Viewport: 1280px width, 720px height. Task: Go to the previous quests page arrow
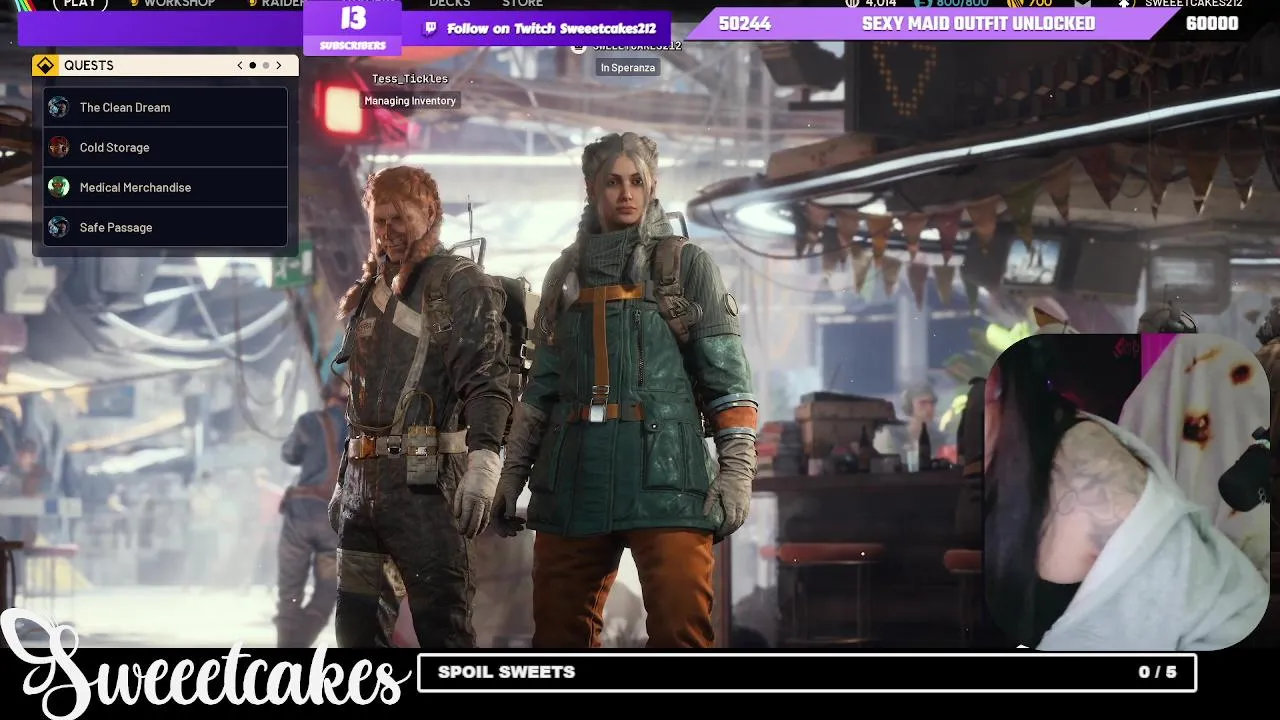coord(240,65)
